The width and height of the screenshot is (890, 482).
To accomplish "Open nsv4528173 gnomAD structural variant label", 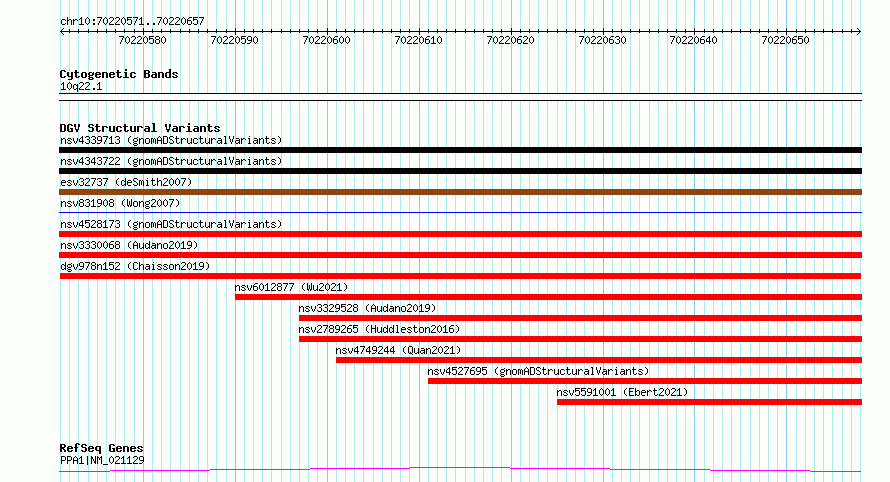I will 171,224.
